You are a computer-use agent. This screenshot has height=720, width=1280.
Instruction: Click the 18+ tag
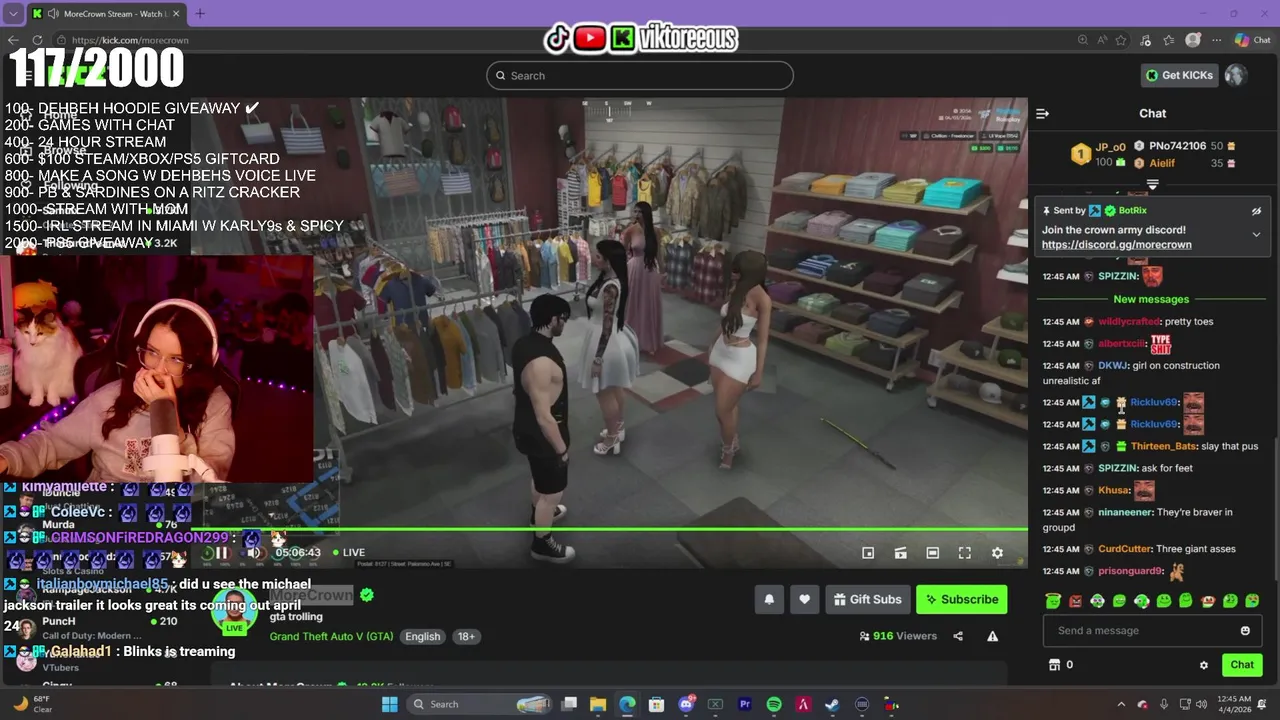pos(466,636)
